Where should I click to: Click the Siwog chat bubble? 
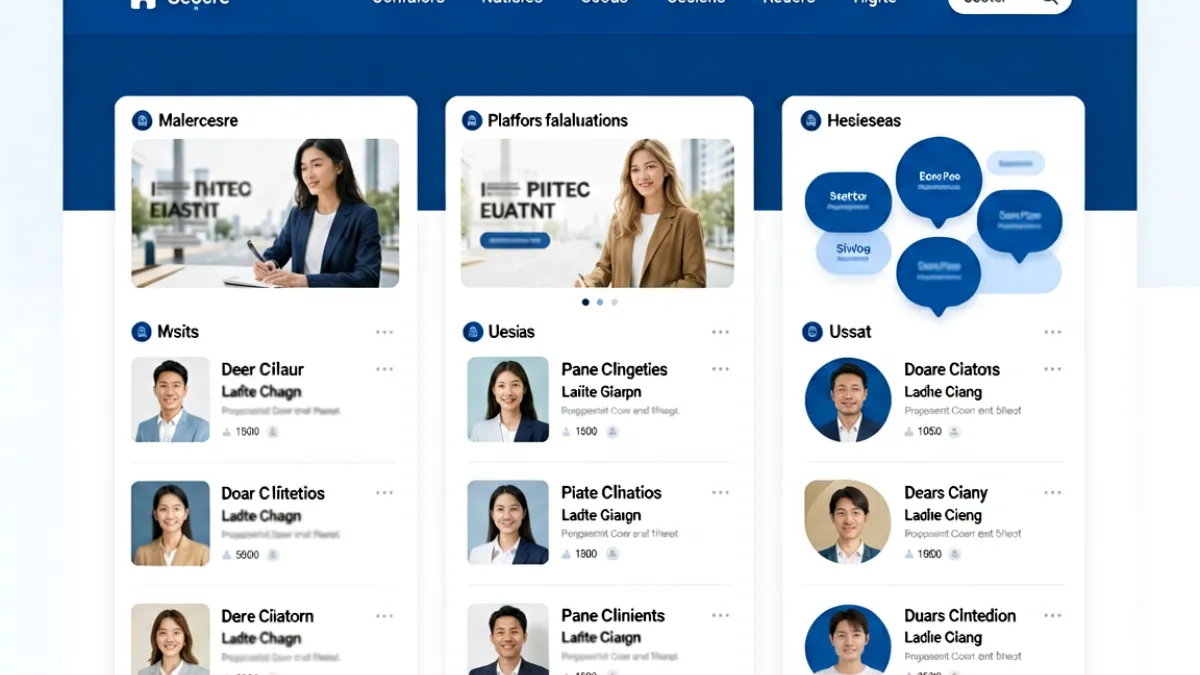(853, 251)
